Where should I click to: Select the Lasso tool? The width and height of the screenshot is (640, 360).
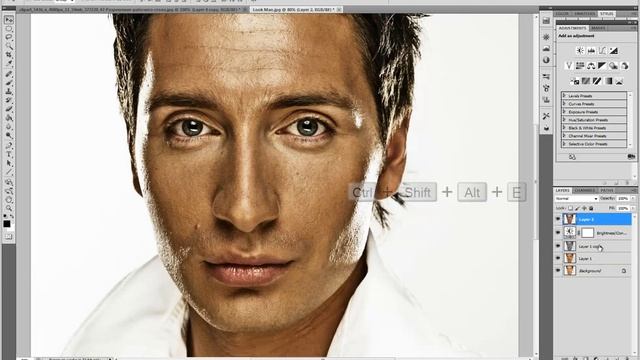pyautogui.click(x=9, y=37)
